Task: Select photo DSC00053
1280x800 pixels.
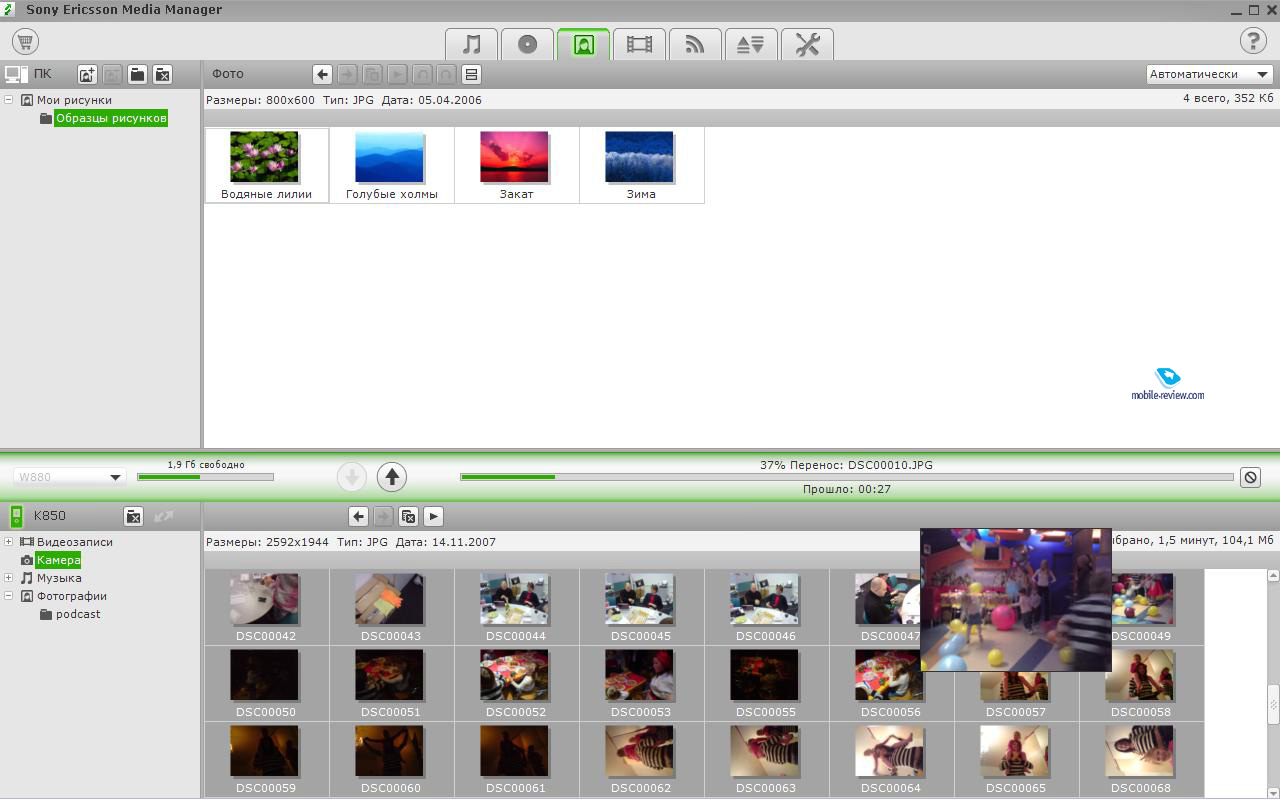Action: click(641, 683)
